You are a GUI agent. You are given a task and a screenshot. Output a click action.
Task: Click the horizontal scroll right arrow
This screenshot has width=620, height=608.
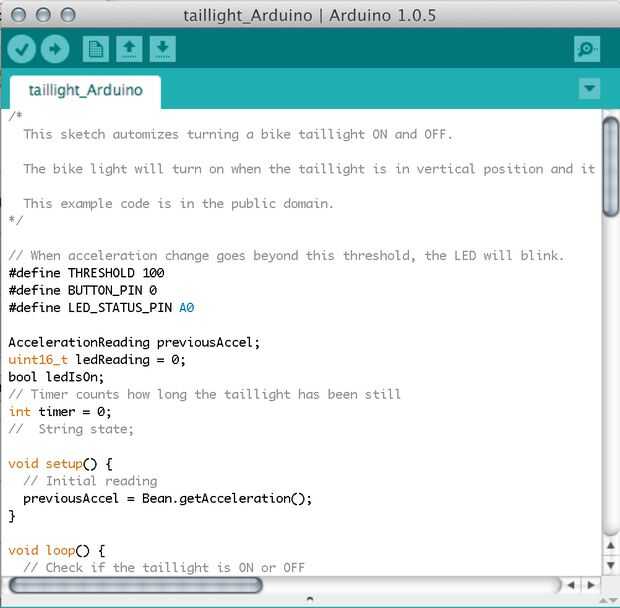click(x=591, y=585)
